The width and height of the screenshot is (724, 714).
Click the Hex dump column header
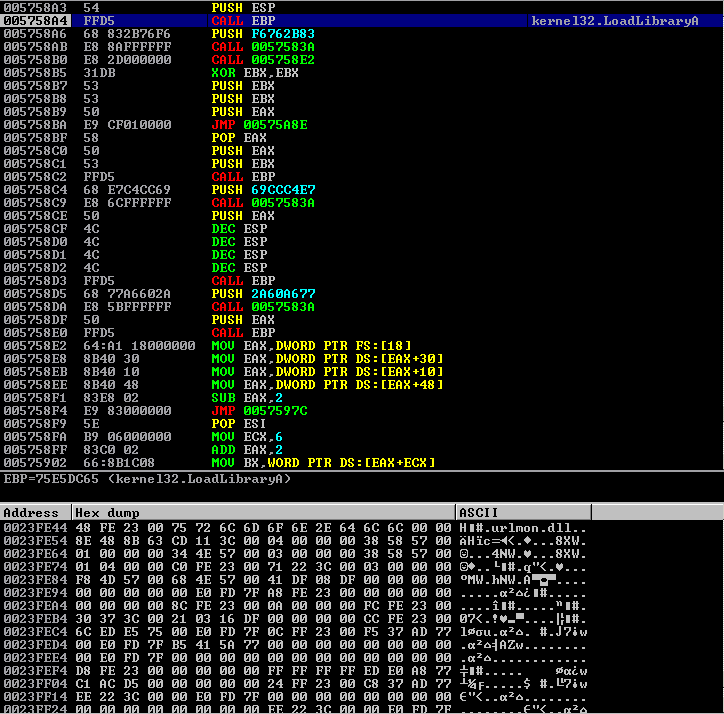pos(263,512)
